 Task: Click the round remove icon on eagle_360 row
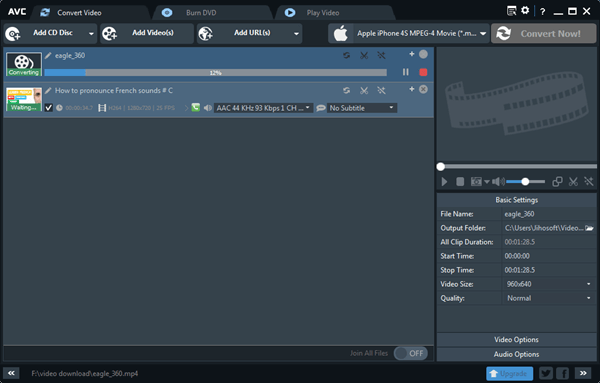pos(423,54)
